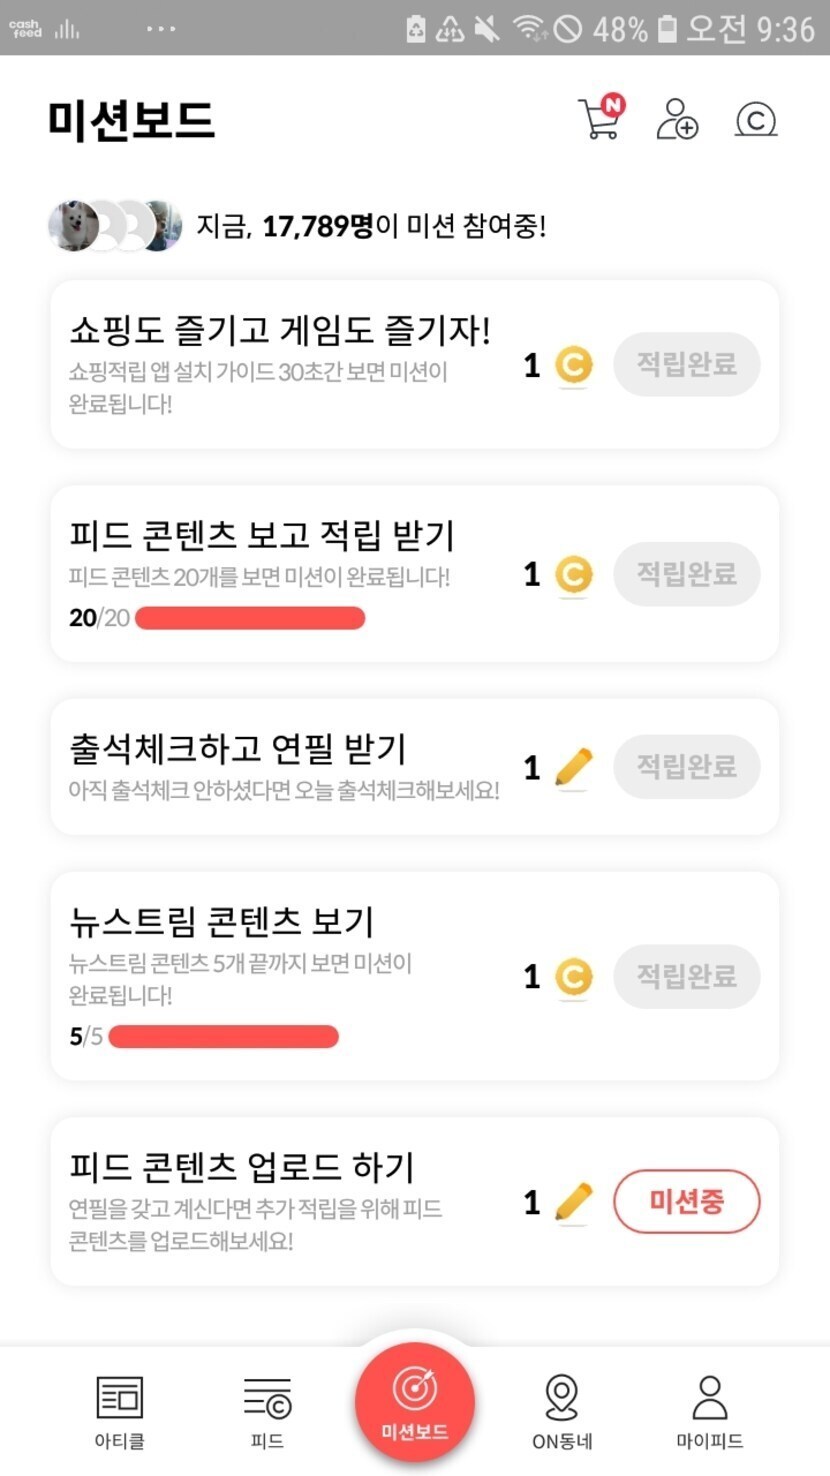Open the 피드 tab icon

click(x=267, y=1397)
